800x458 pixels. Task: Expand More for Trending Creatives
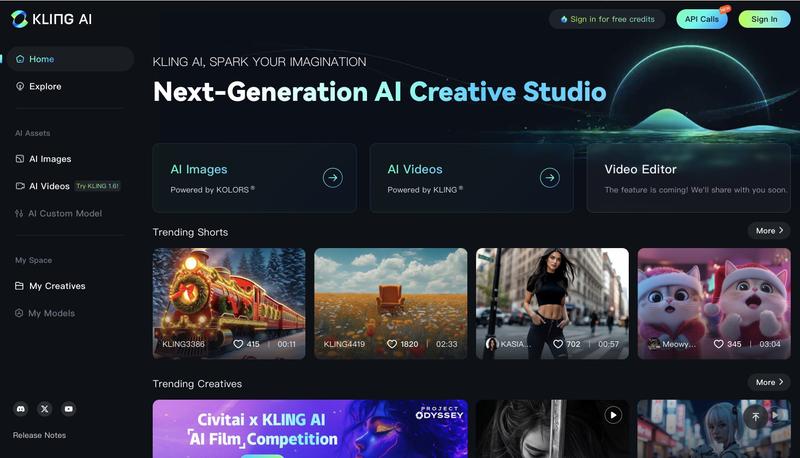769,383
